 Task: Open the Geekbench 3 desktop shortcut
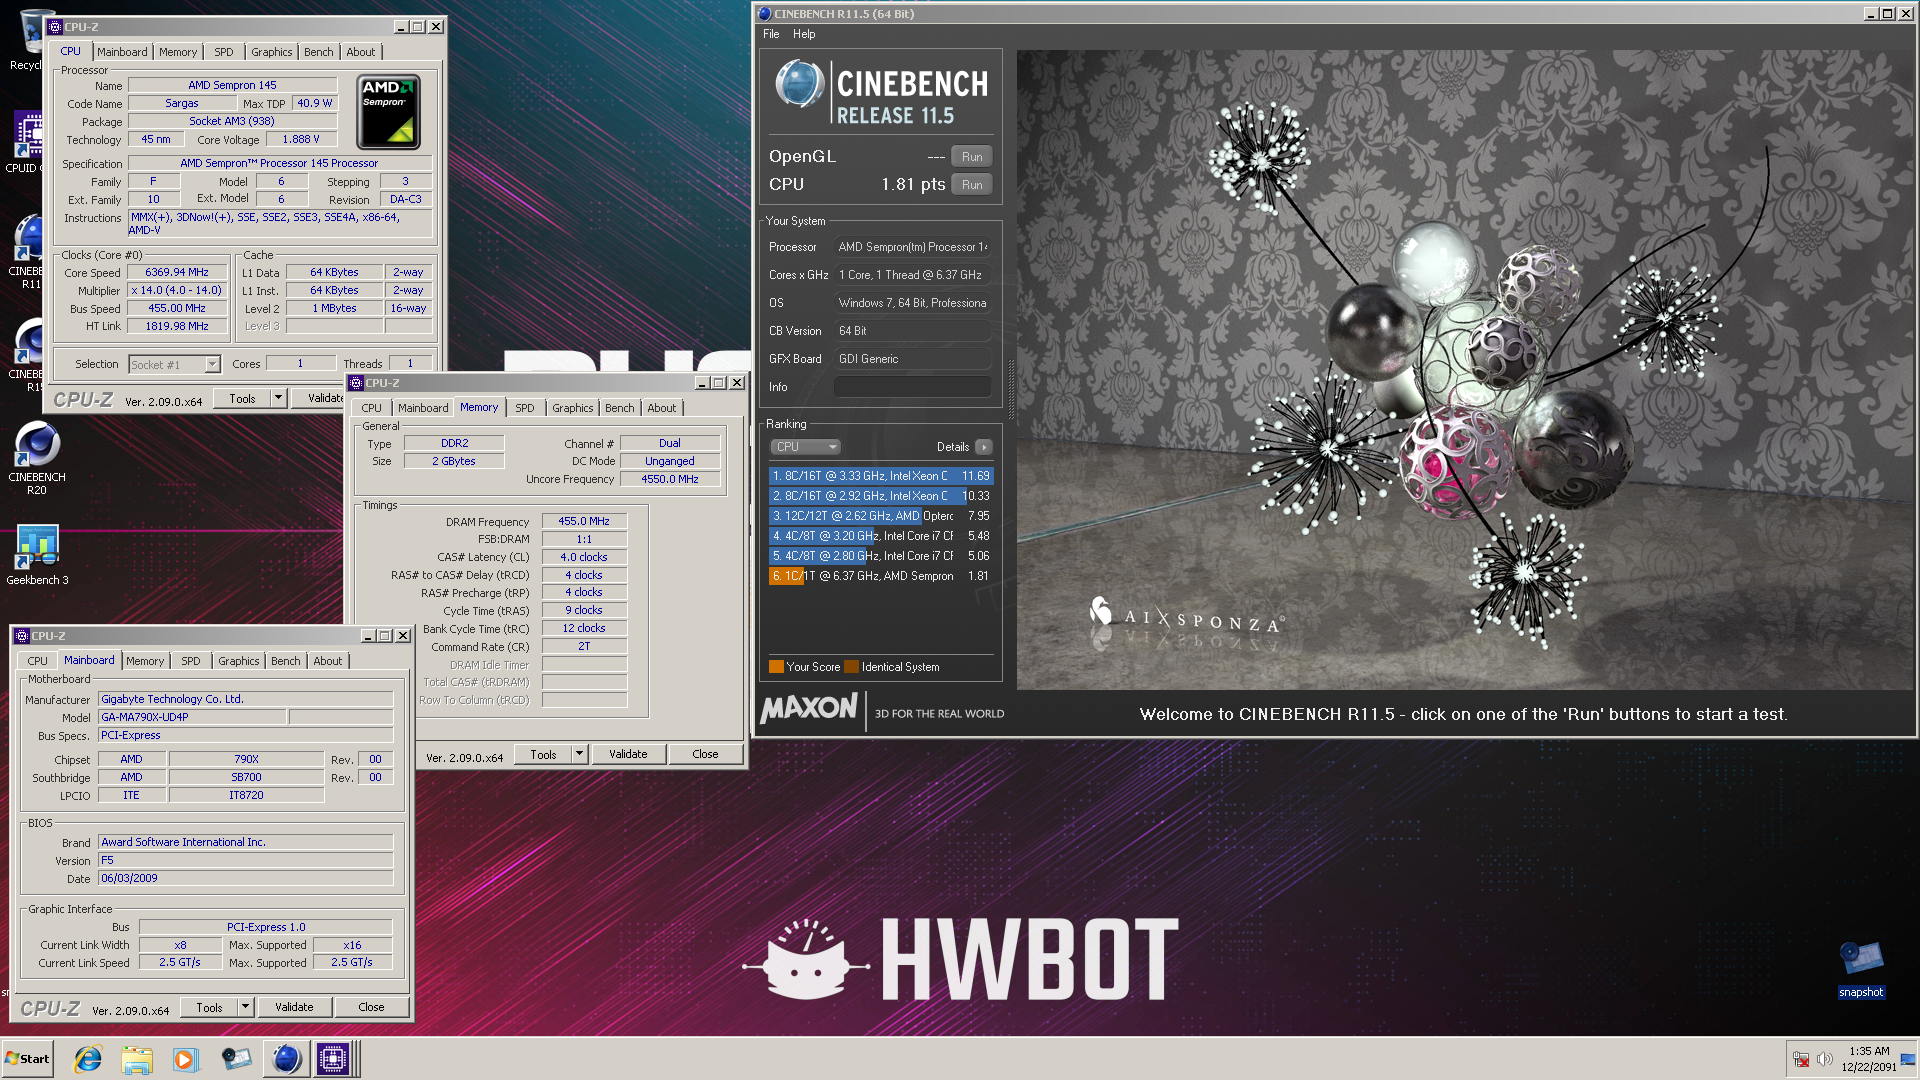(x=37, y=555)
